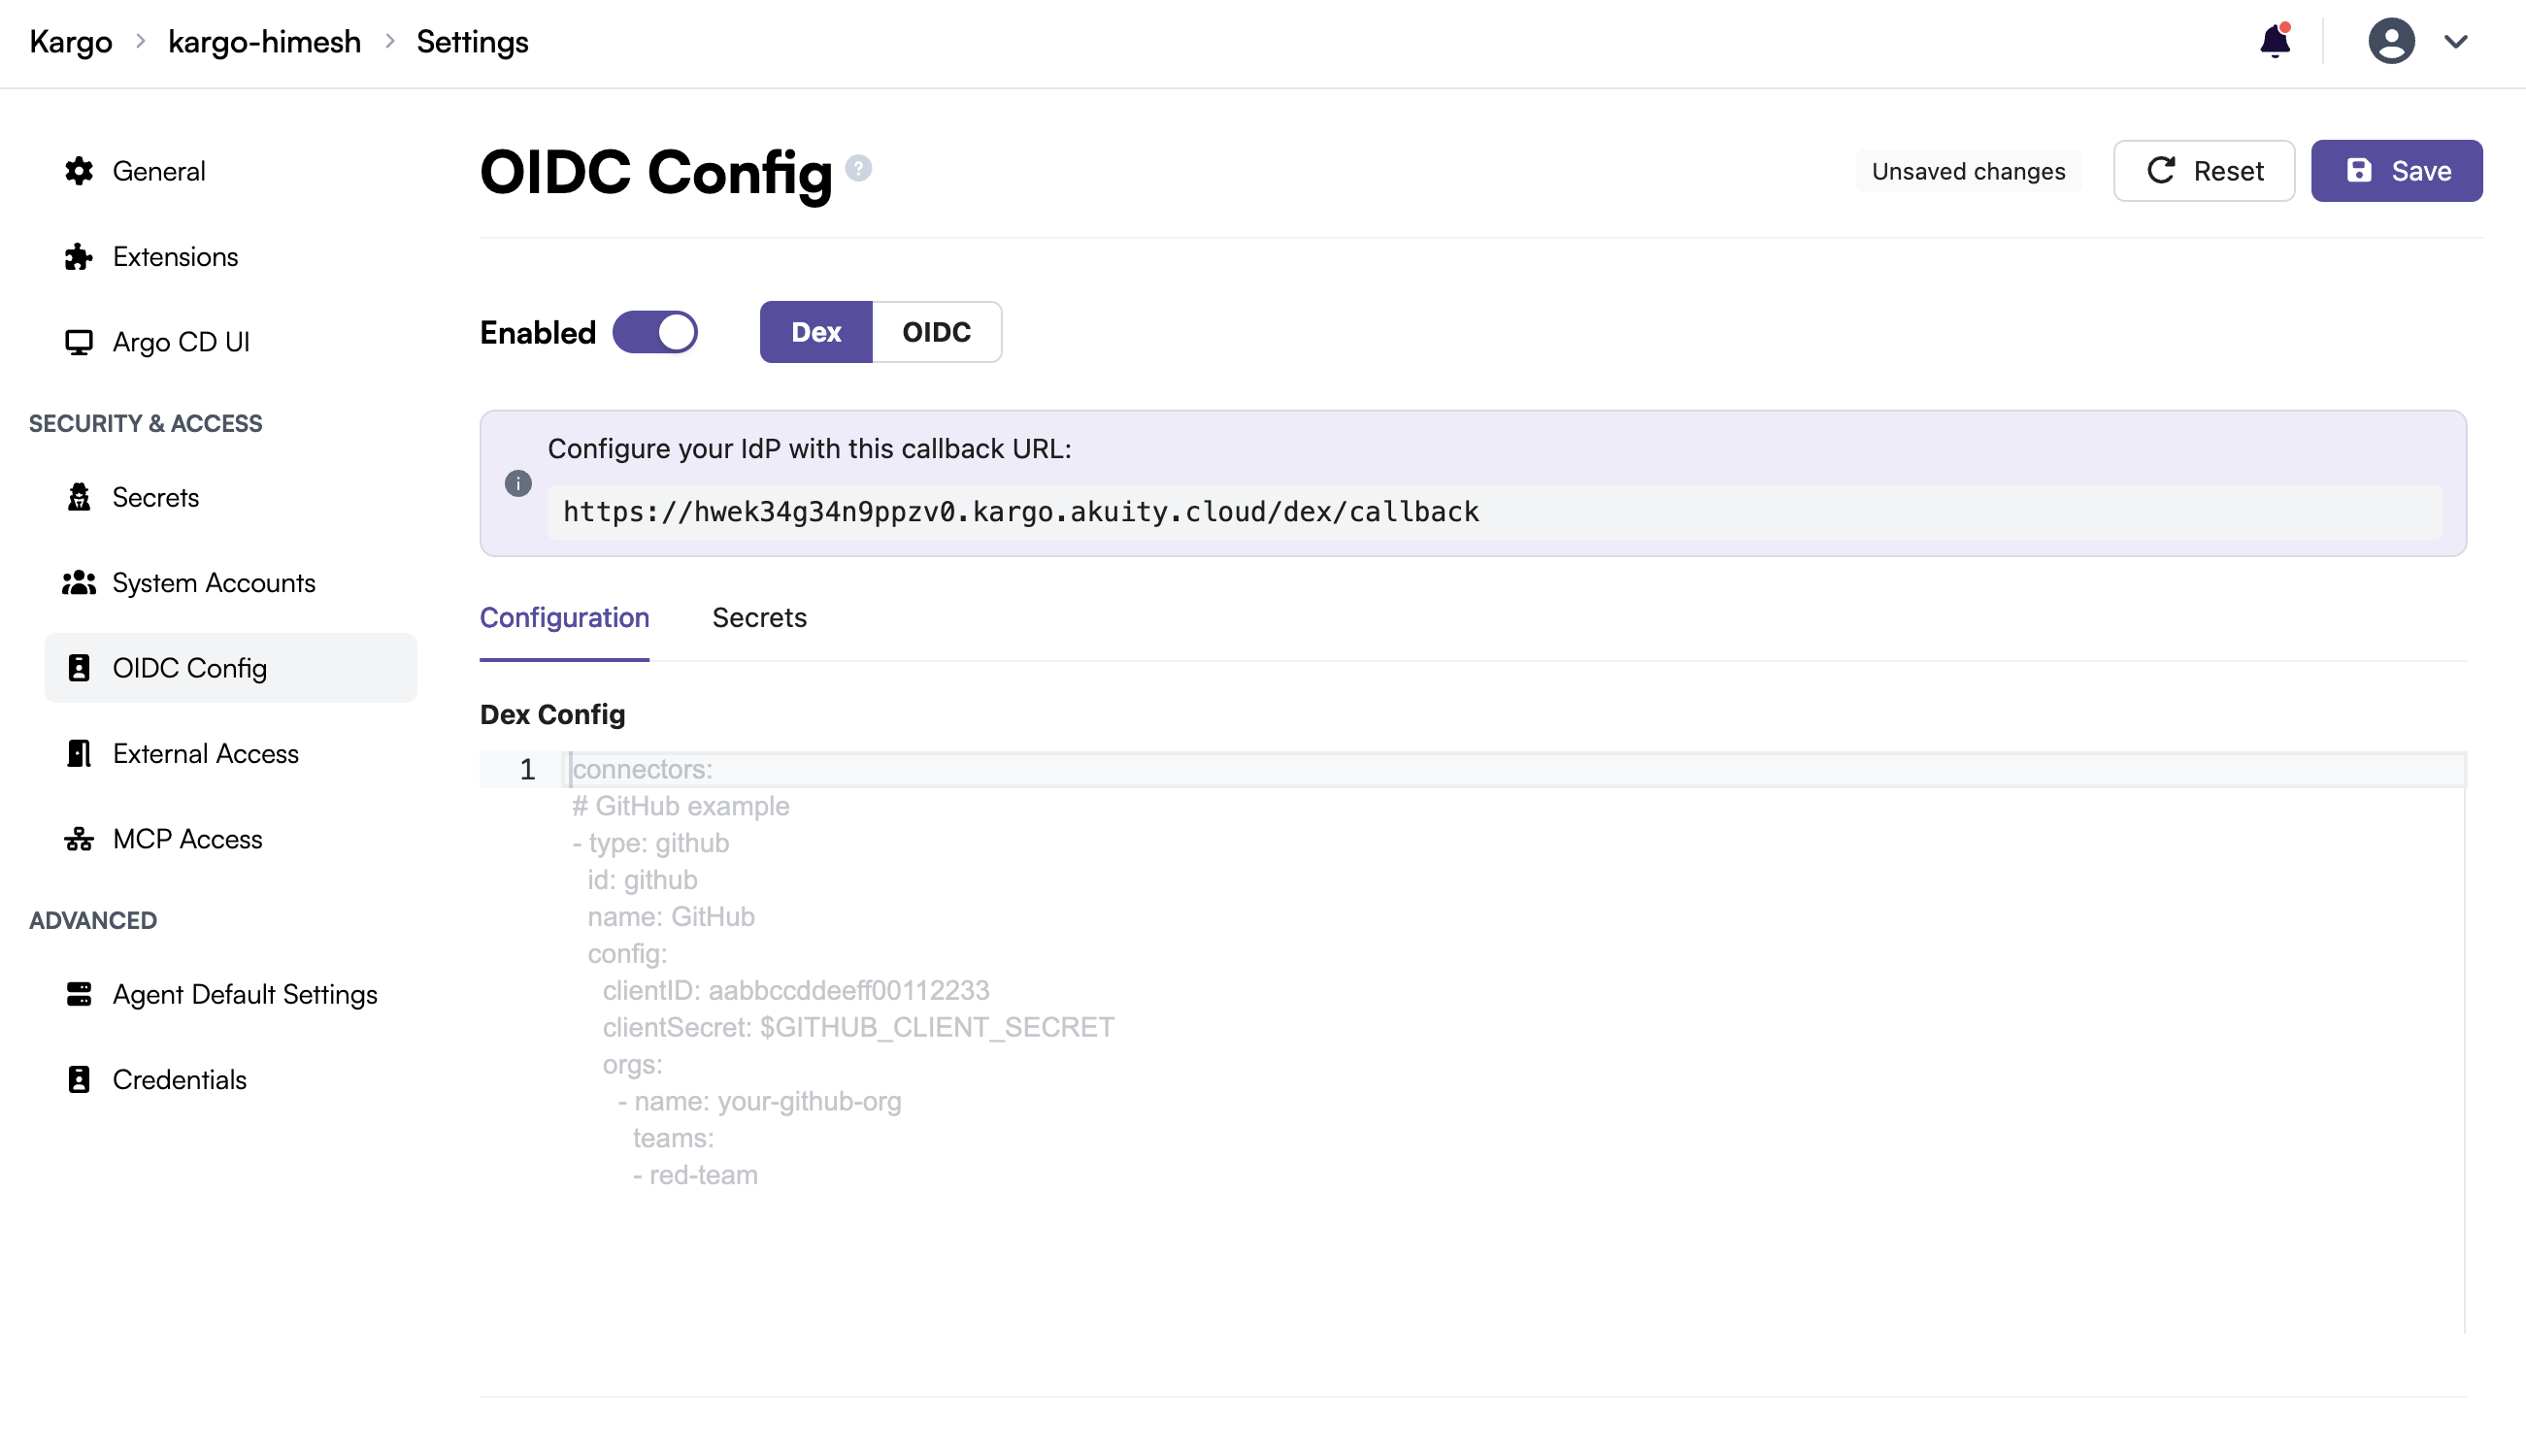Open the user account avatar
Image resolution: width=2526 pixels, height=1456 pixels.
tap(2391, 41)
